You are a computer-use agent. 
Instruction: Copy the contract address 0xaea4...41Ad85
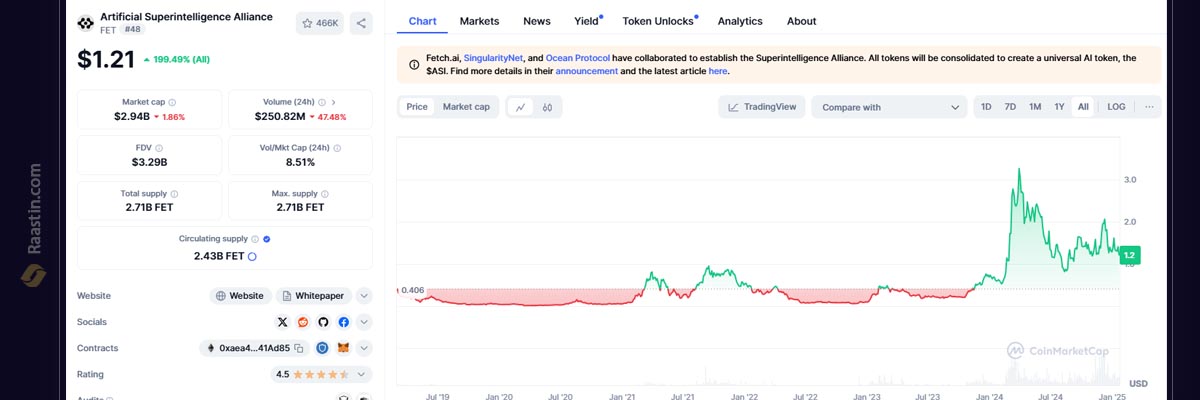click(x=299, y=348)
